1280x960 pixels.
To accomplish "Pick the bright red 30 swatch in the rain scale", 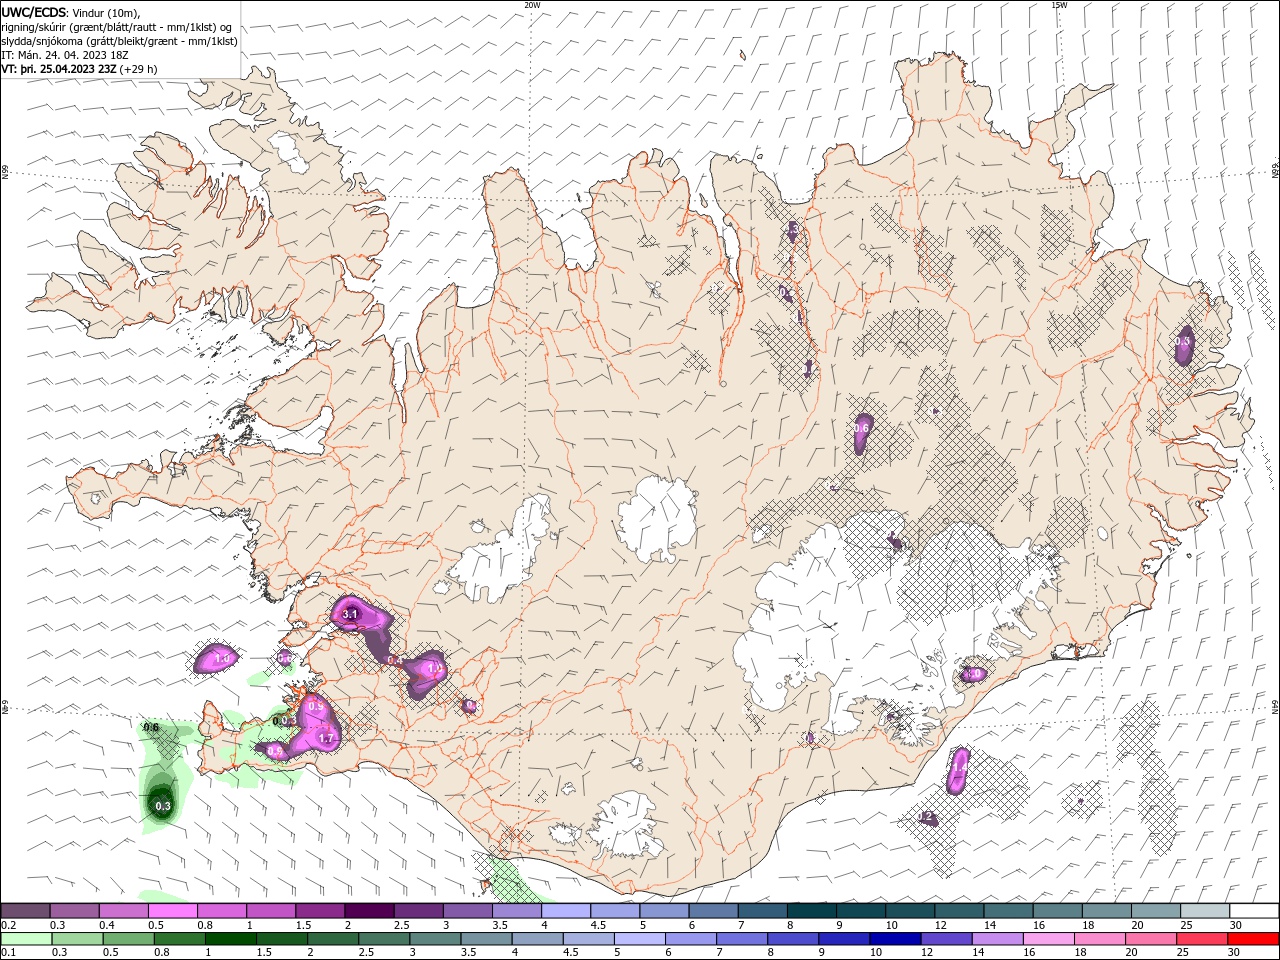I will click(1254, 939).
